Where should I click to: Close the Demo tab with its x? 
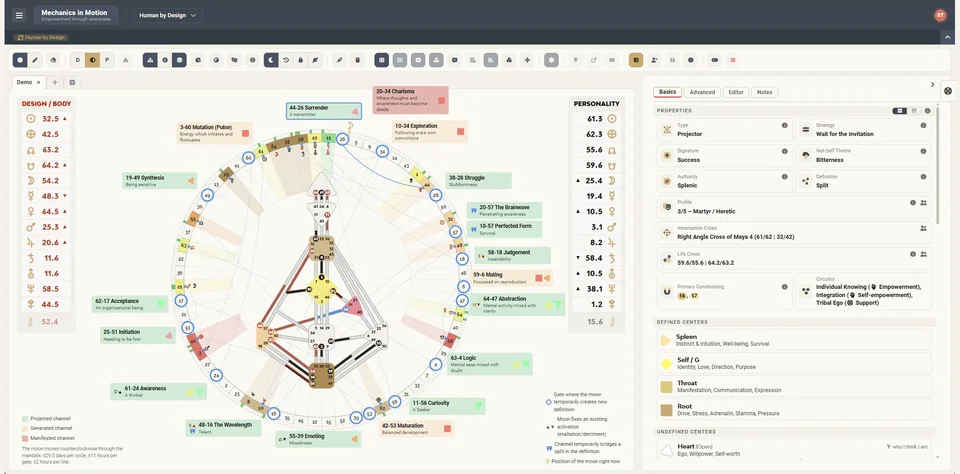click(x=39, y=82)
